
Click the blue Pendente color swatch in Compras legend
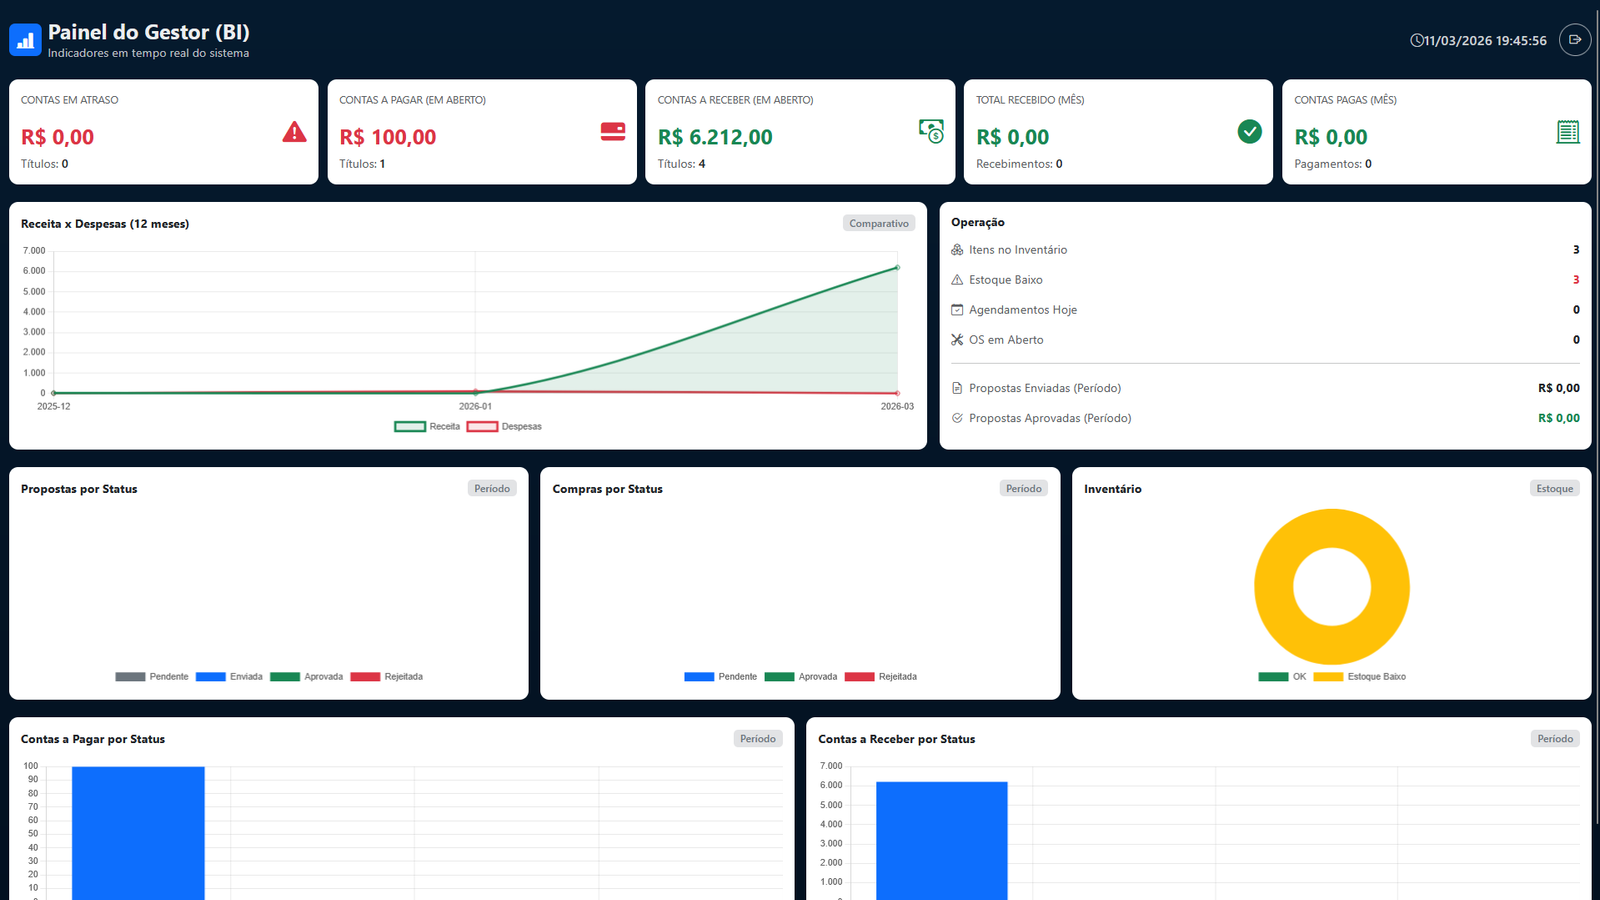[x=698, y=676]
